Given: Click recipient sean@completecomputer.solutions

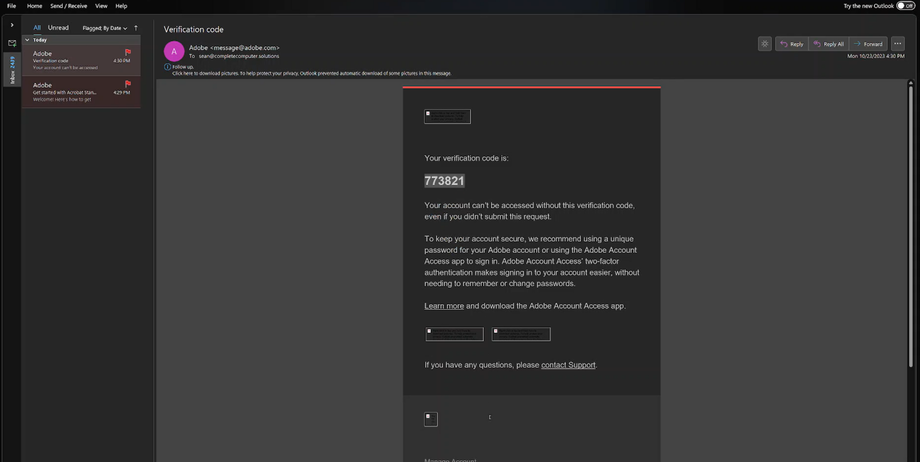Looking at the screenshot, I should pos(239,56).
